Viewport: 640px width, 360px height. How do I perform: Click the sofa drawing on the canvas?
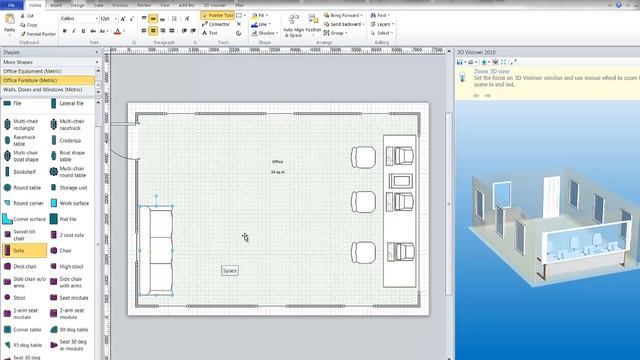coord(156,251)
